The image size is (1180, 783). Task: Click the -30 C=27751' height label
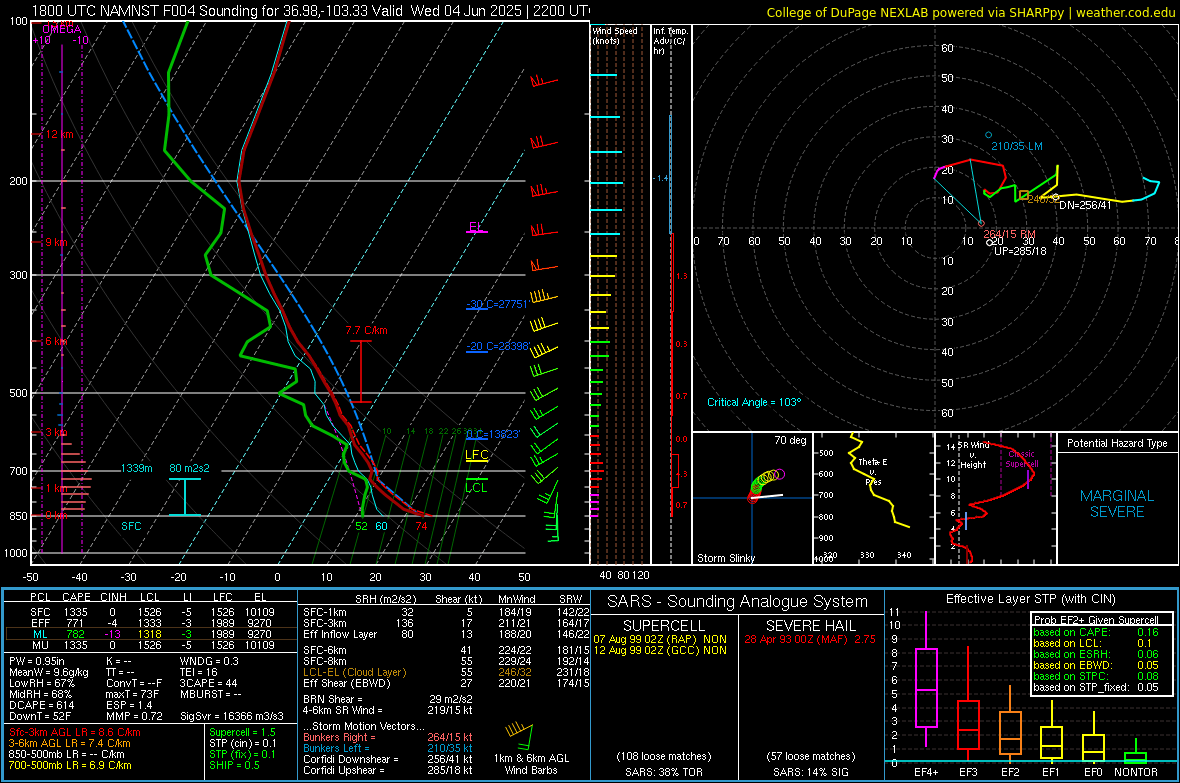coord(497,304)
